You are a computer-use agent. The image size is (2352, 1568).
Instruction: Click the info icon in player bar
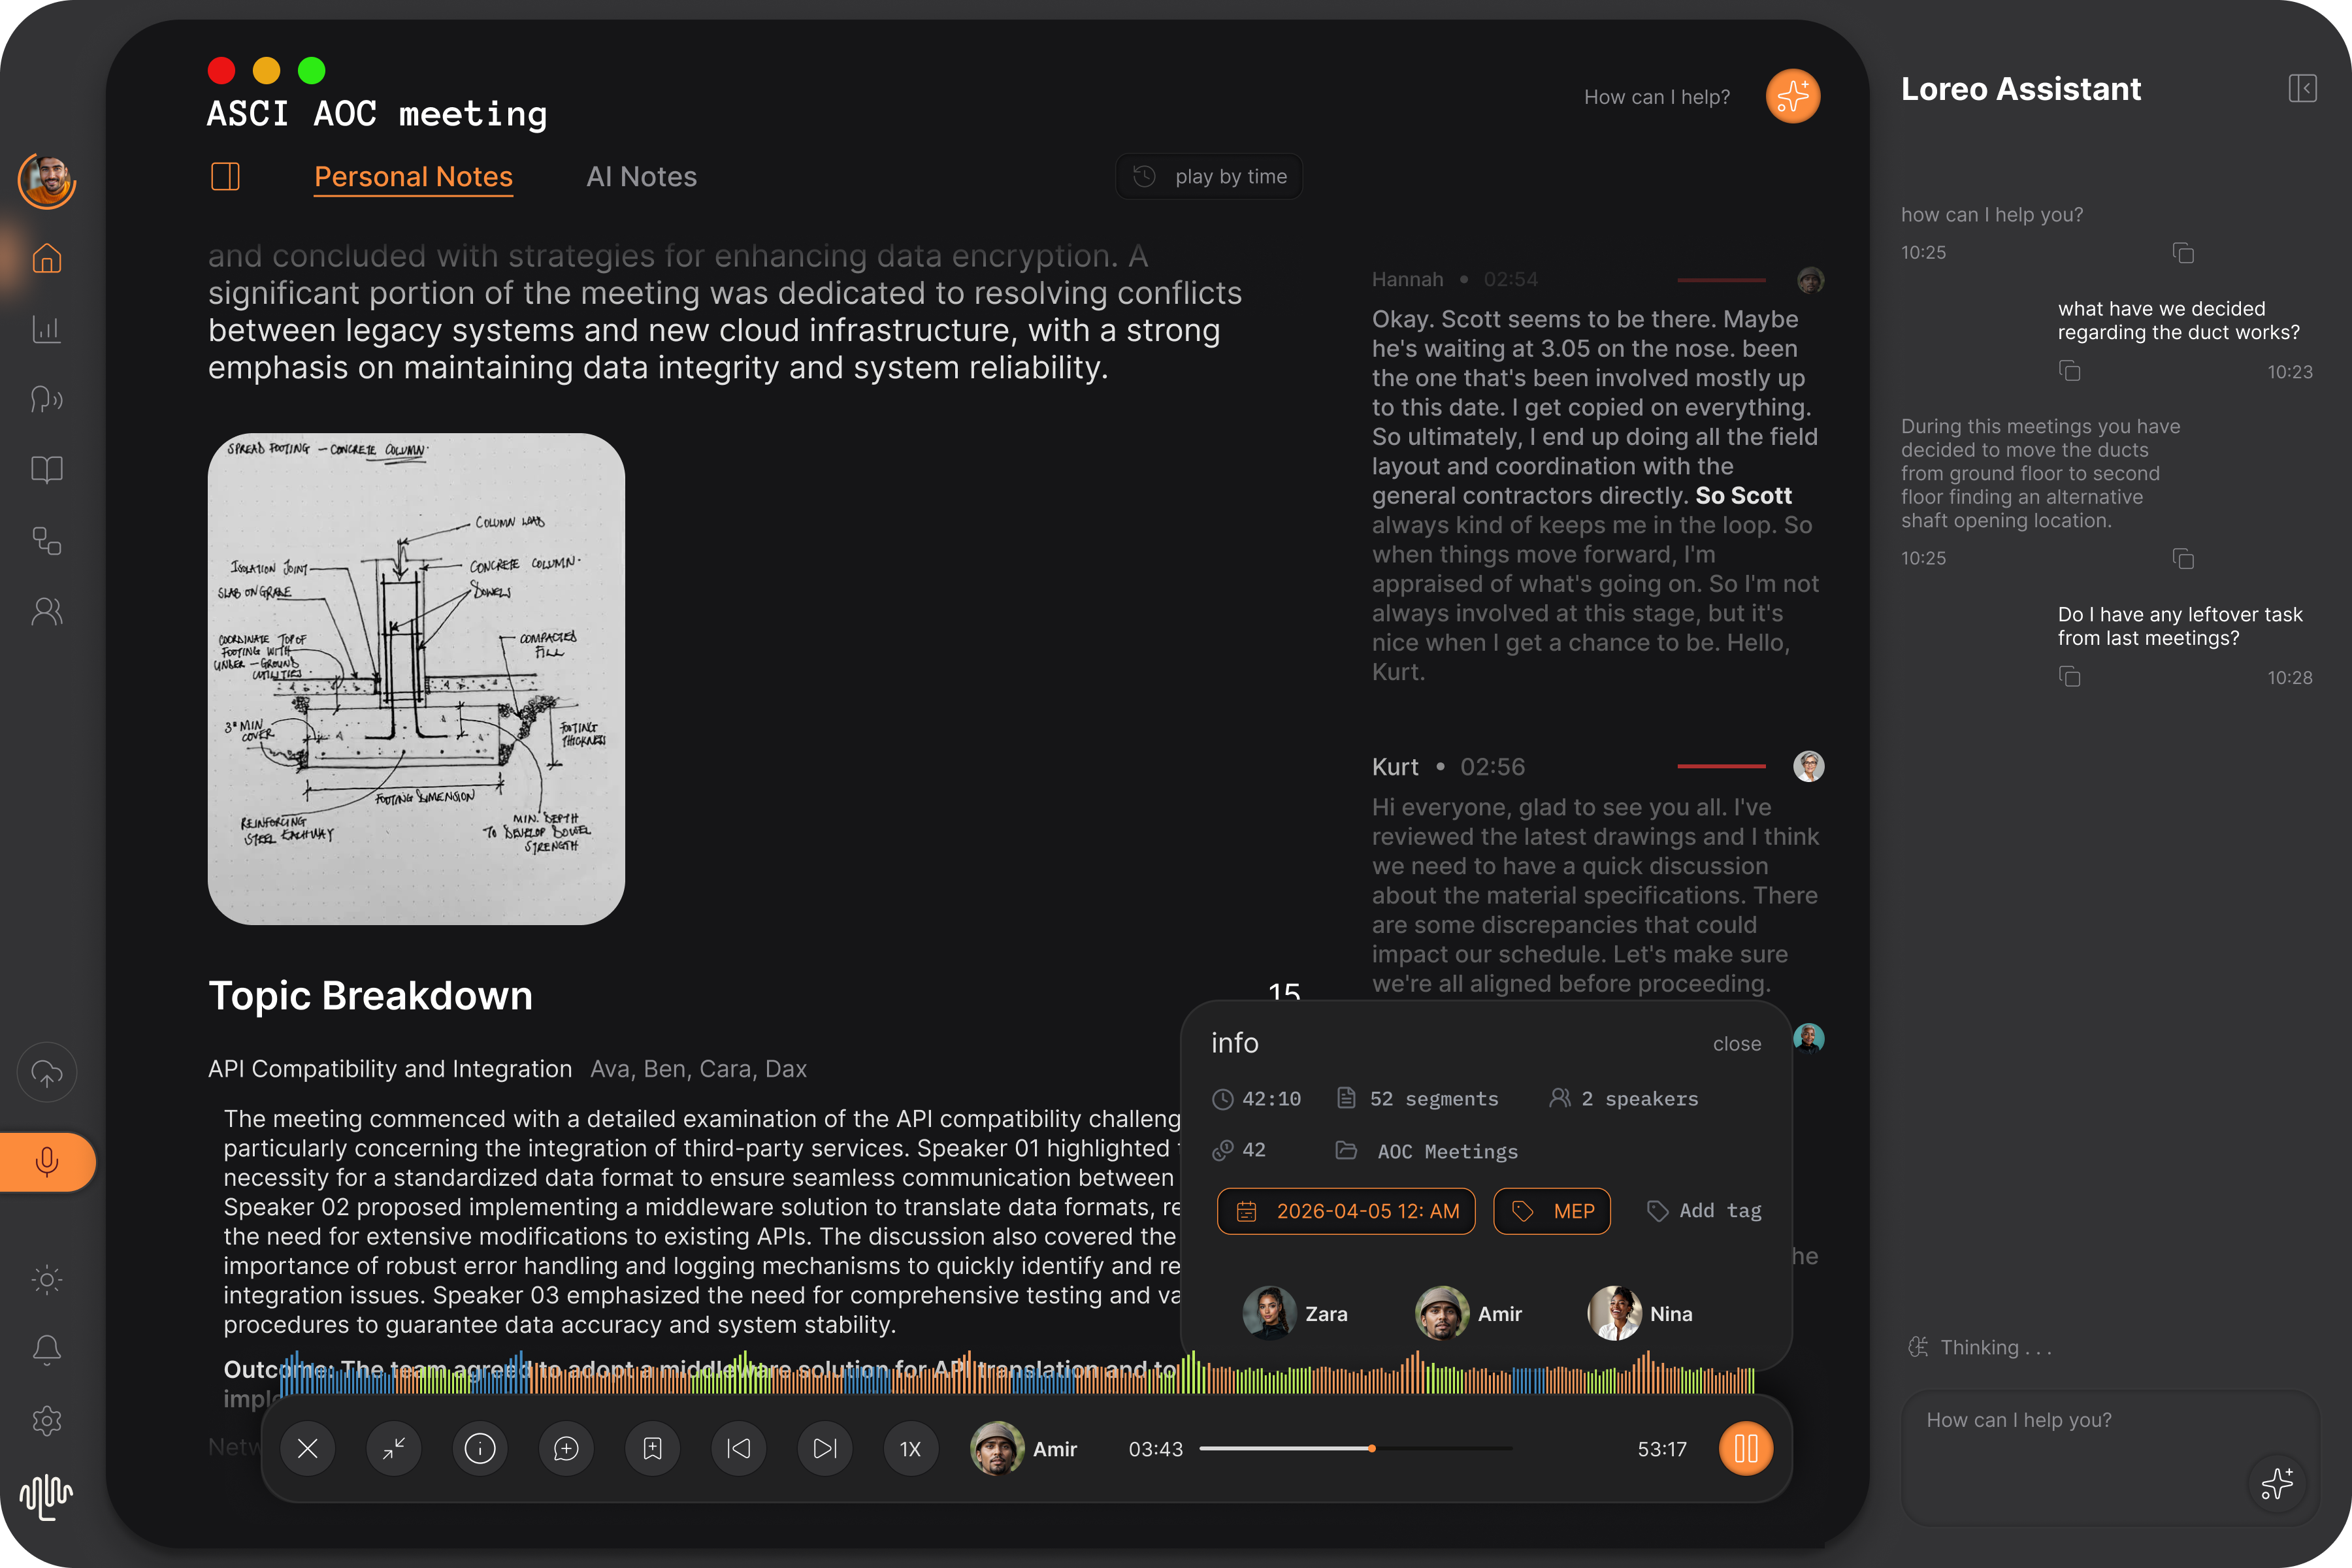pos(480,1448)
